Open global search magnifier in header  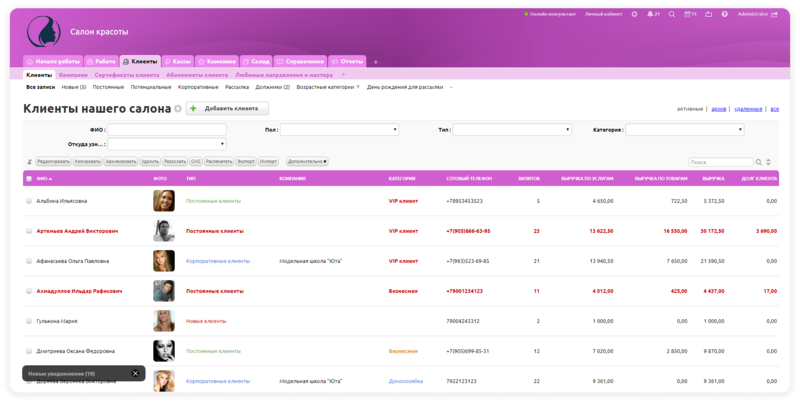click(x=672, y=14)
